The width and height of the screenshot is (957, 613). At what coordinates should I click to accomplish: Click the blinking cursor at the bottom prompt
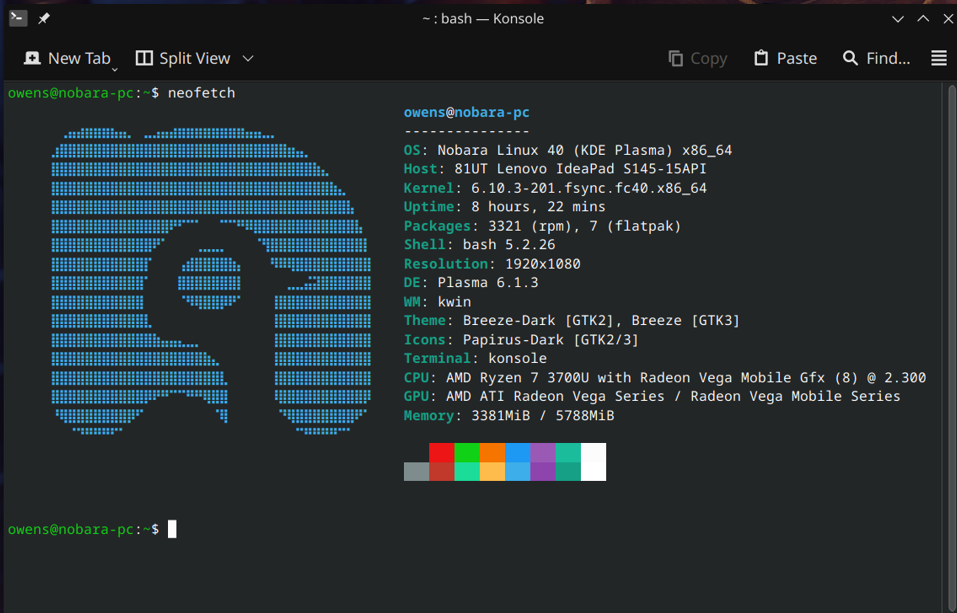[172, 529]
